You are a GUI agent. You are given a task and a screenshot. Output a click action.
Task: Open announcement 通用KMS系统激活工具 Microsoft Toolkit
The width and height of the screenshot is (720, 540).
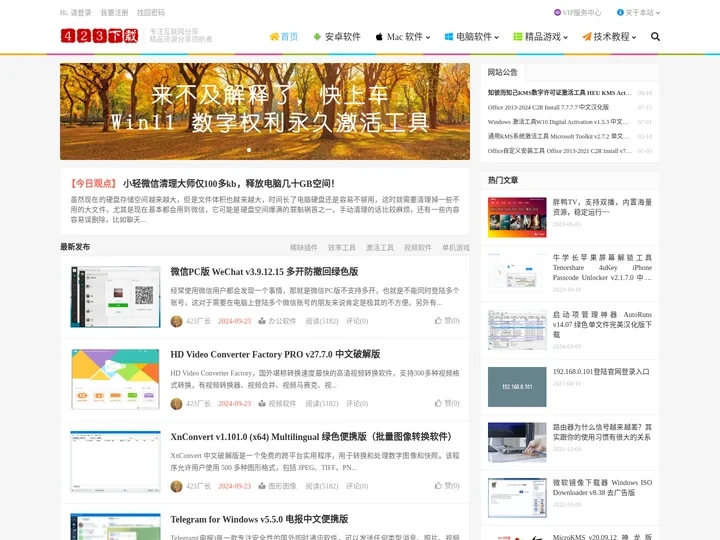558,136
